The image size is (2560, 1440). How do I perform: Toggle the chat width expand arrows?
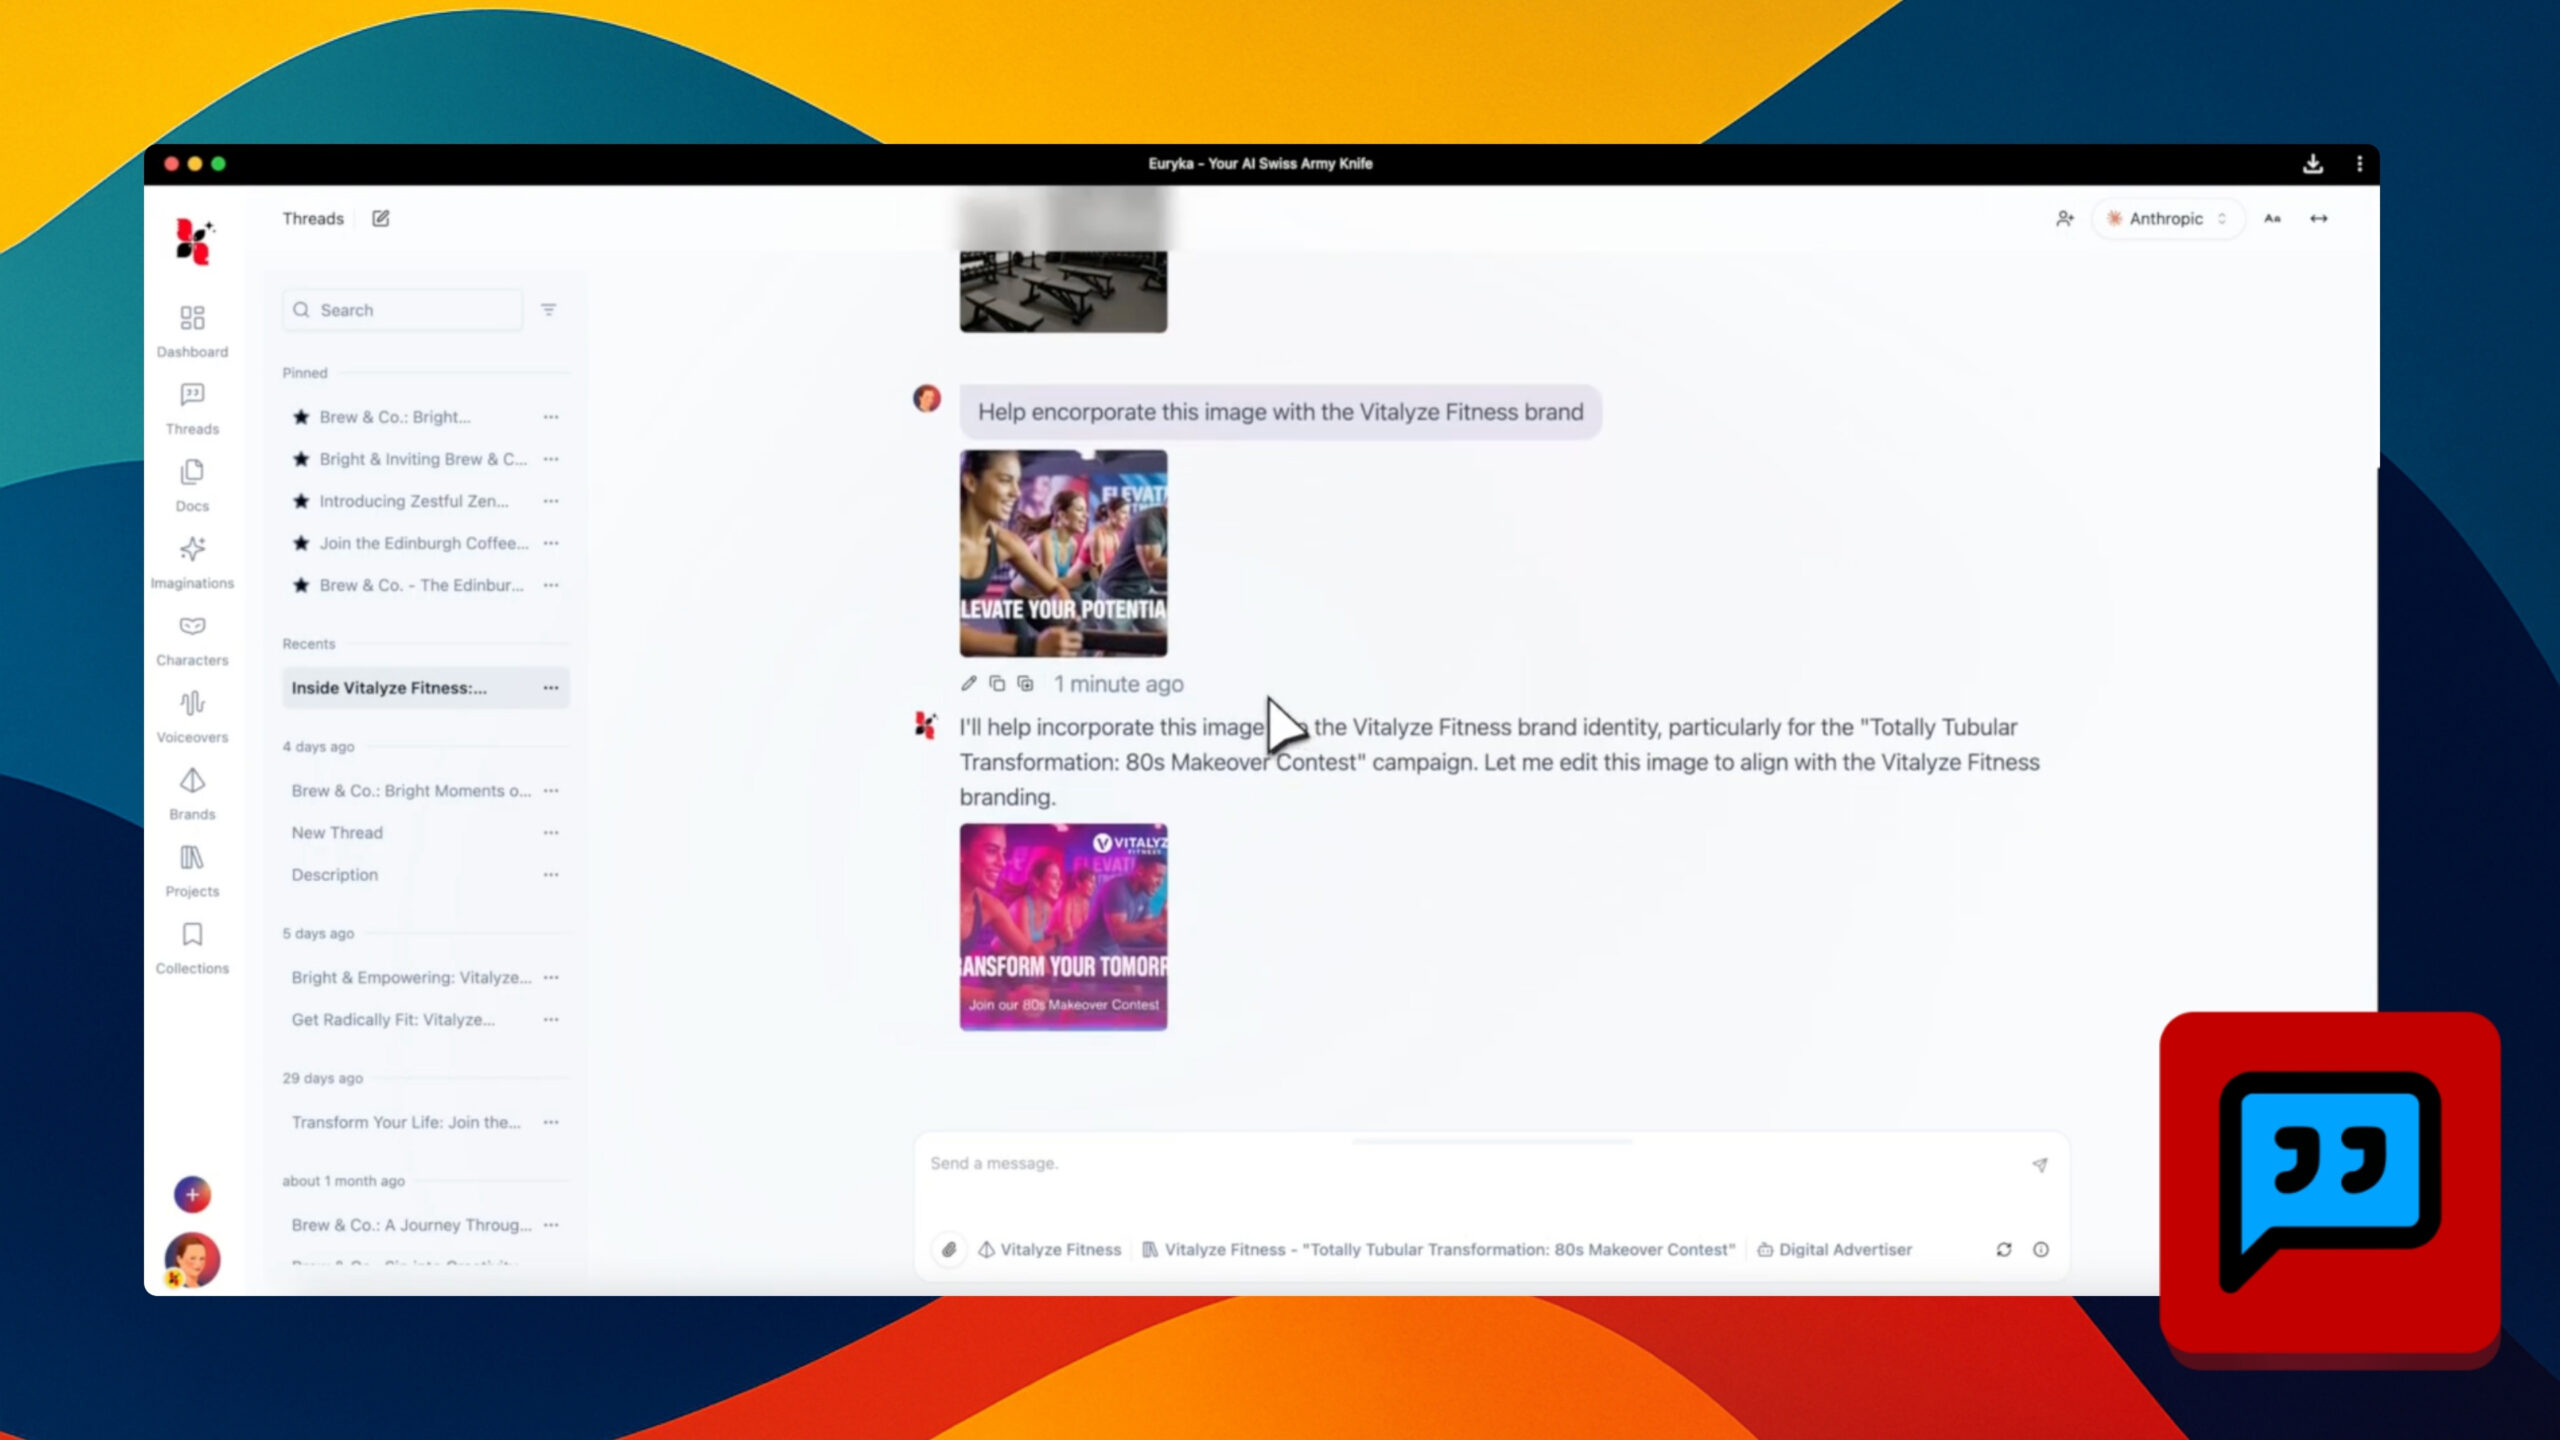click(x=2318, y=218)
